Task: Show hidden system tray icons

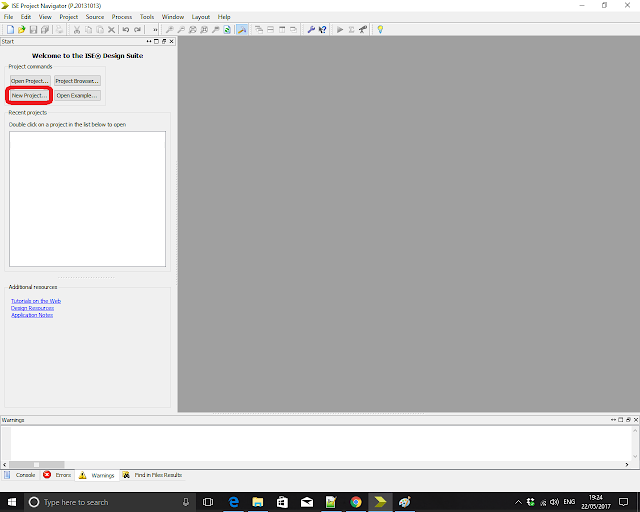Action: pos(518,502)
